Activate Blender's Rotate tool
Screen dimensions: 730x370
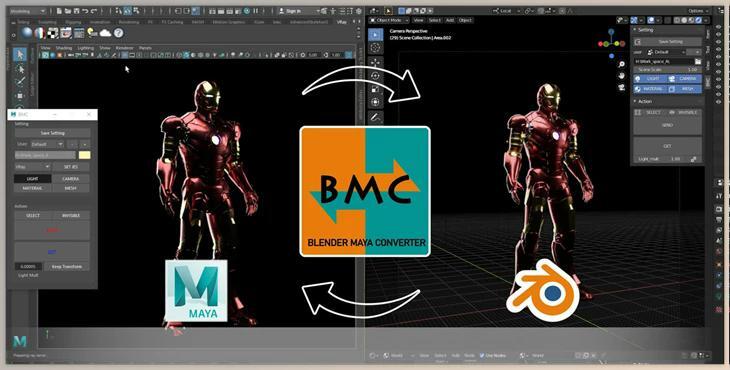(x=376, y=76)
